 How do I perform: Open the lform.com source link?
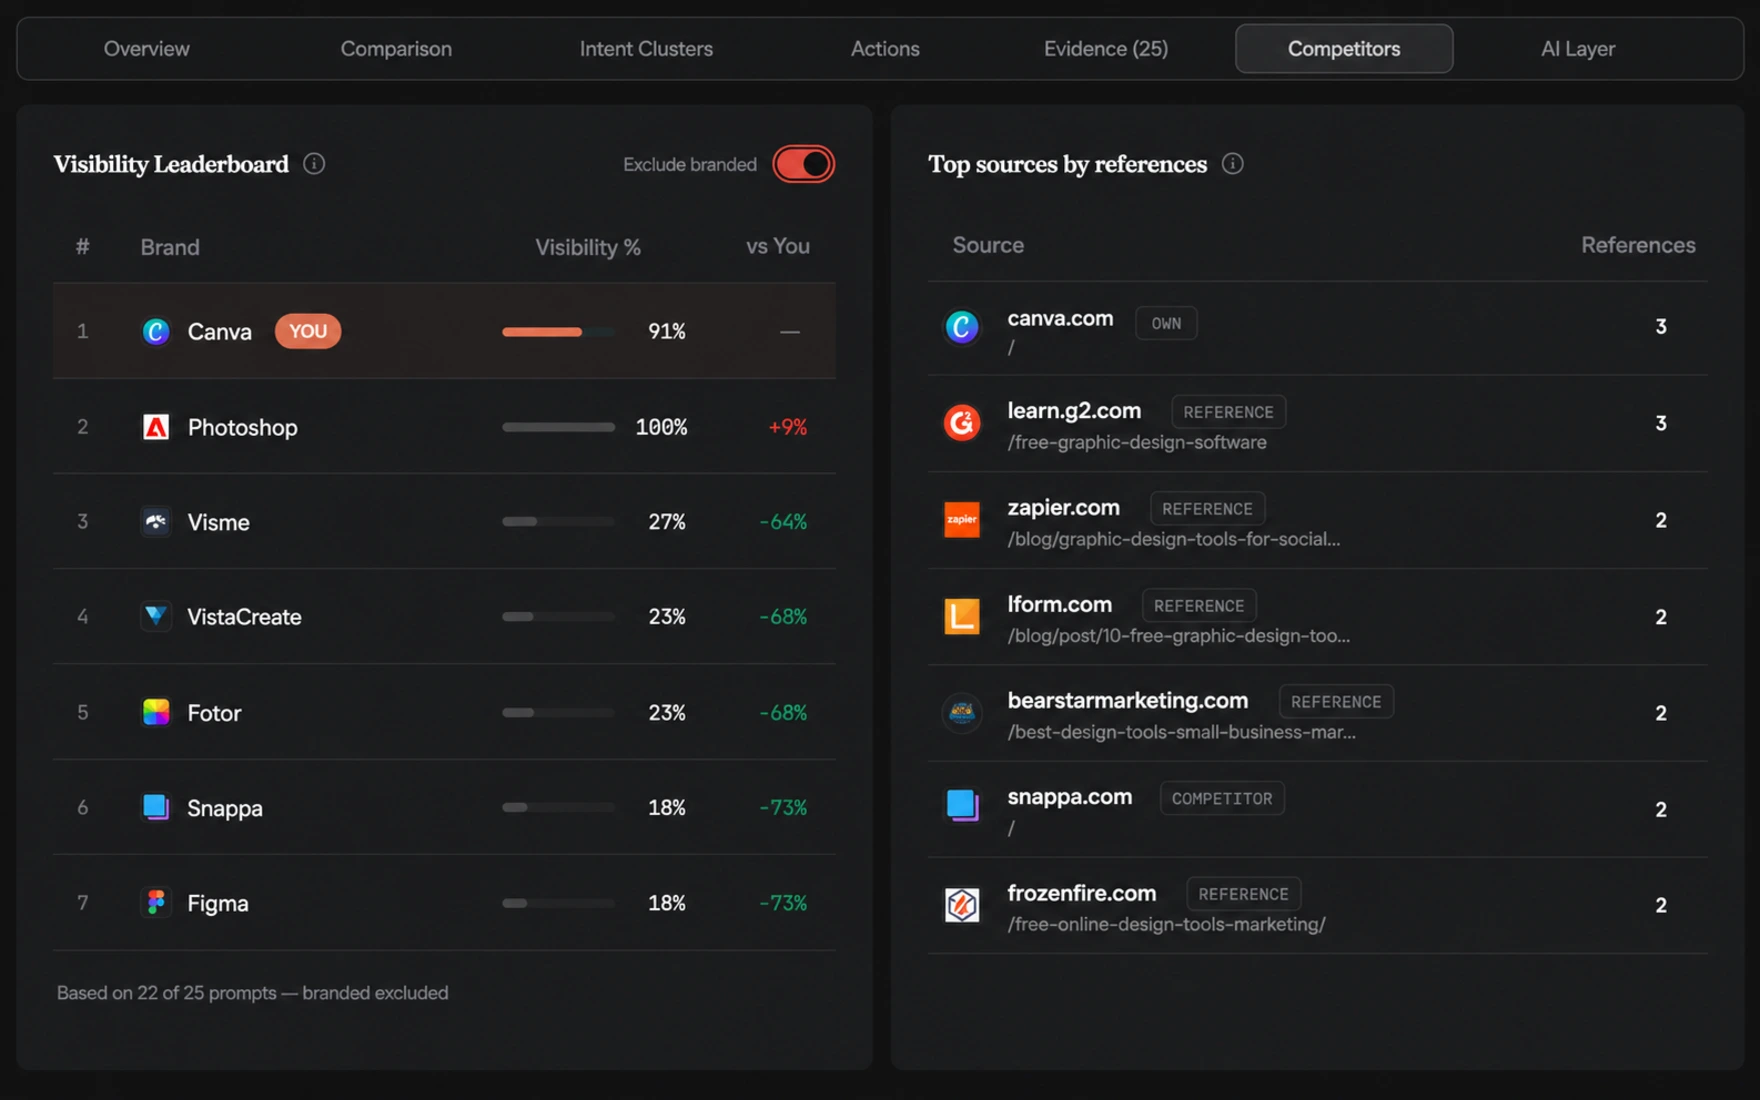(x=1059, y=604)
